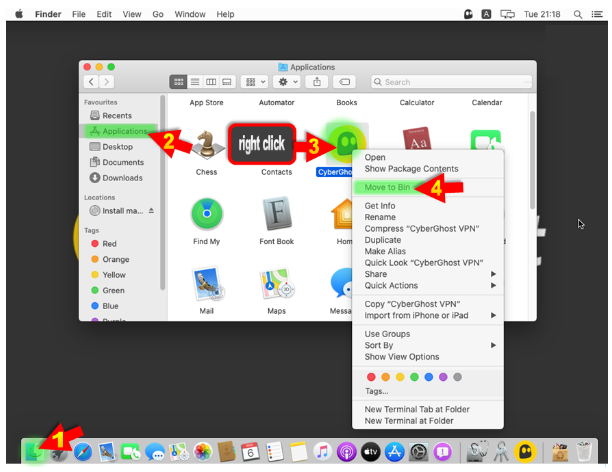Click the Finder search field

click(x=451, y=82)
